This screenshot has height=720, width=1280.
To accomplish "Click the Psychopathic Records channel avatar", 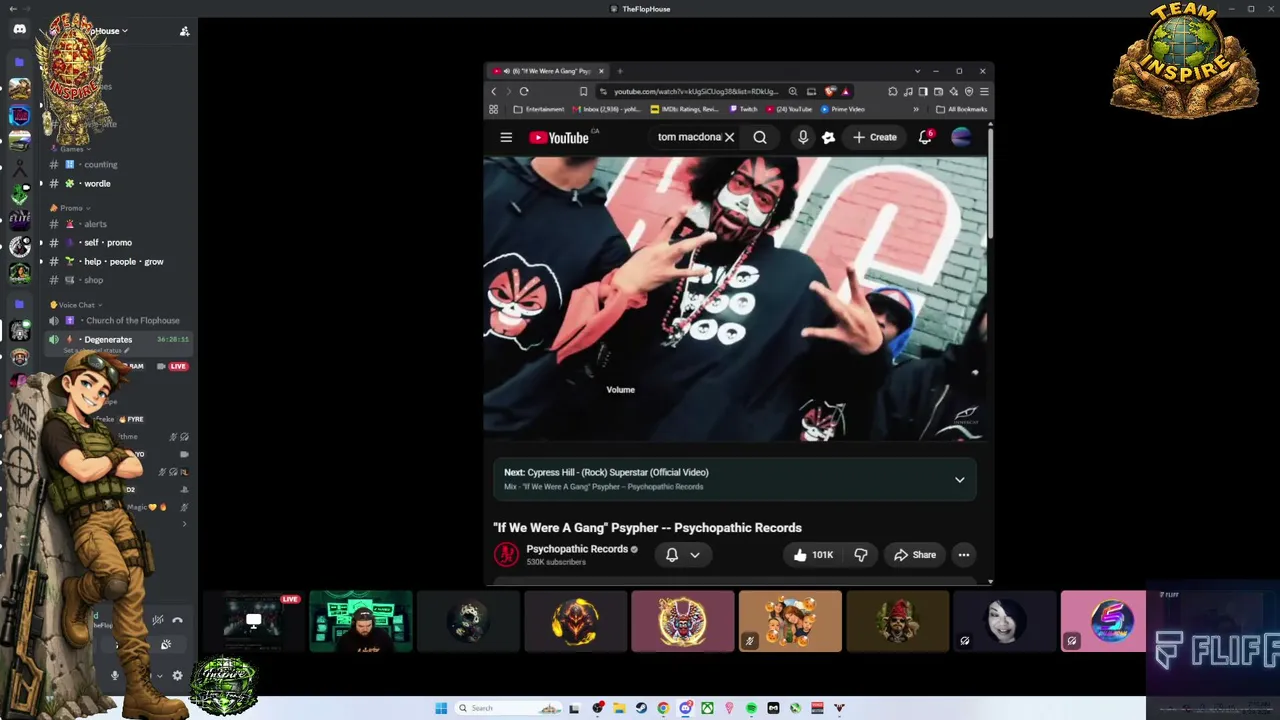I will pyautogui.click(x=507, y=554).
